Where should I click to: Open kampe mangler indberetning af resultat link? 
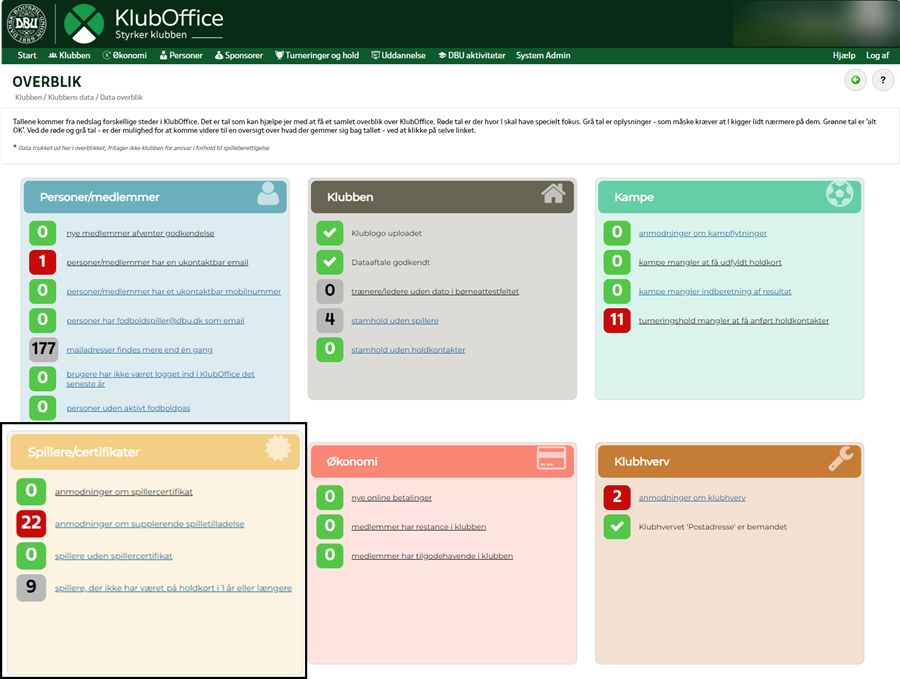coord(715,292)
